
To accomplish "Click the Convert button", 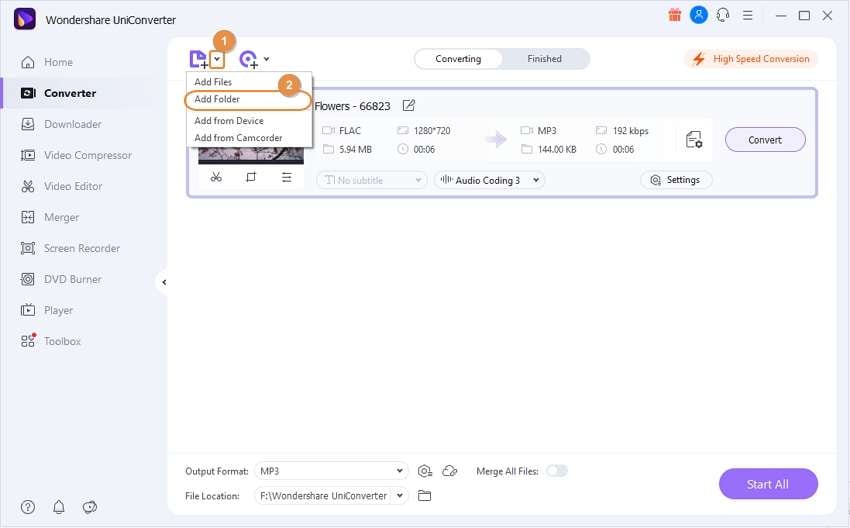I will pyautogui.click(x=765, y=140).
